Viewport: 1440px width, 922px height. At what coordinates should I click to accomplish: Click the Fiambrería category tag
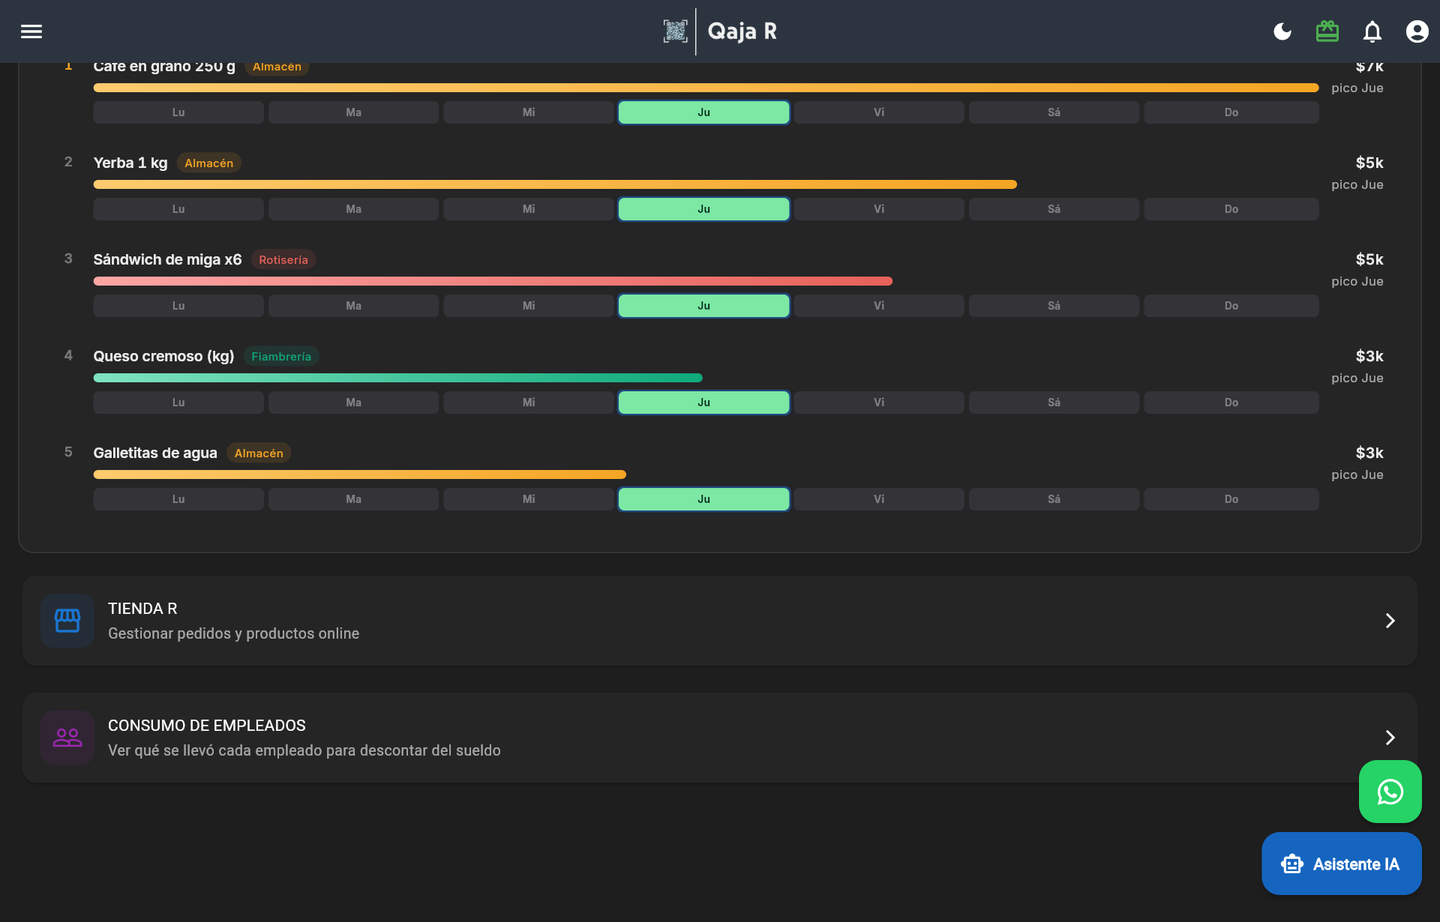[x=281, y=357]
